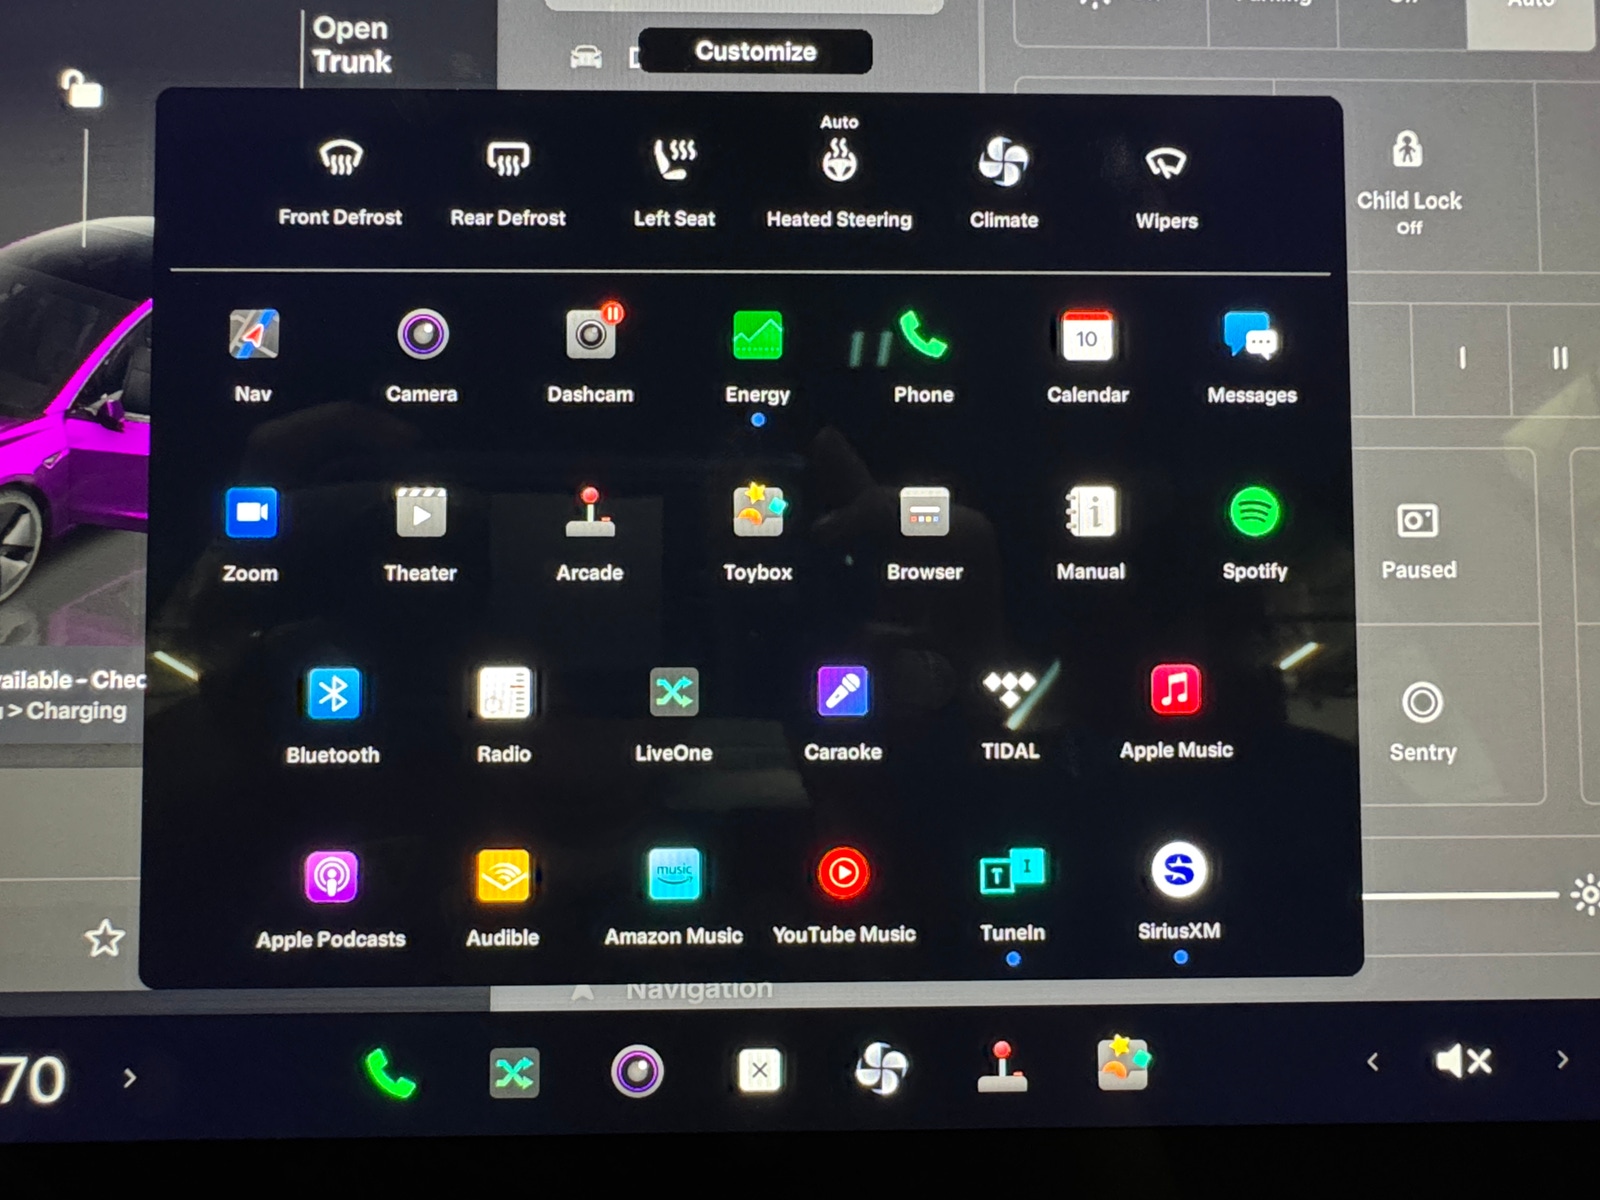Image resolution: width=1600 pixels, height=1200 pixels.
Task: Open the Theater app
Action: click(421, 513)
